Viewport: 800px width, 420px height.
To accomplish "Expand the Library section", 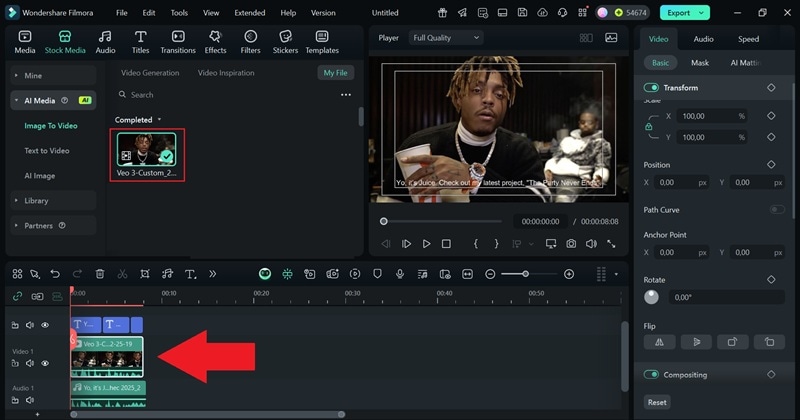I will pos(53,201).
